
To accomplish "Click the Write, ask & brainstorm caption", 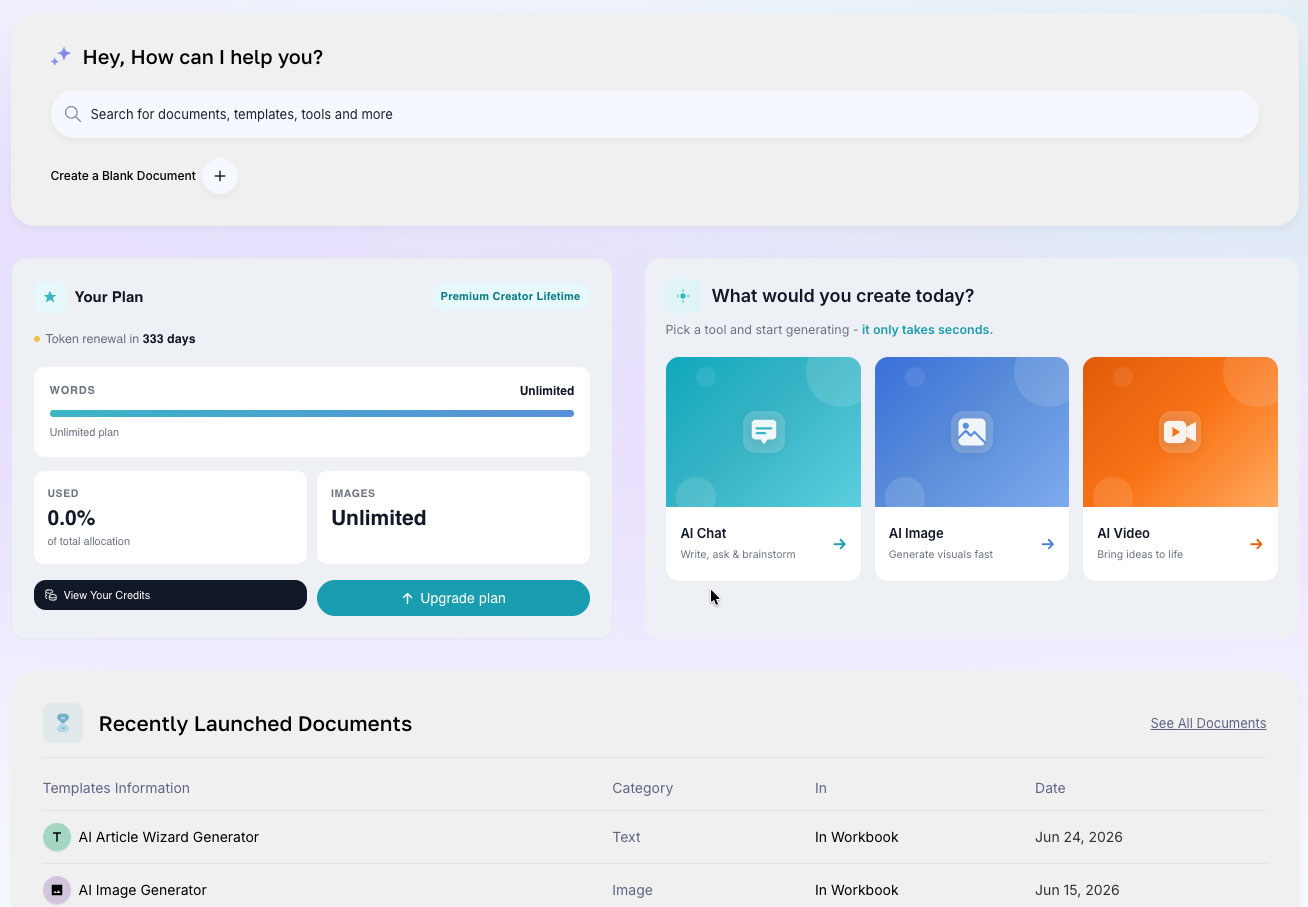I will point(738,554).
